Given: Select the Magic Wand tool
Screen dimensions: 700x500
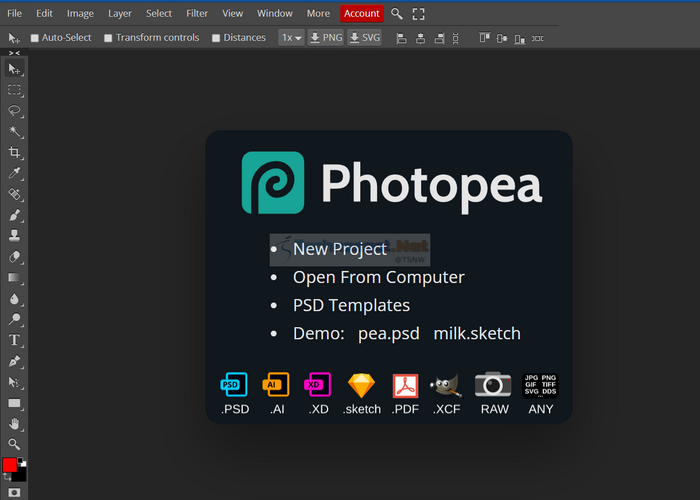Looking at the screenshot, I should pyautogui.click(x=14, y=131).
